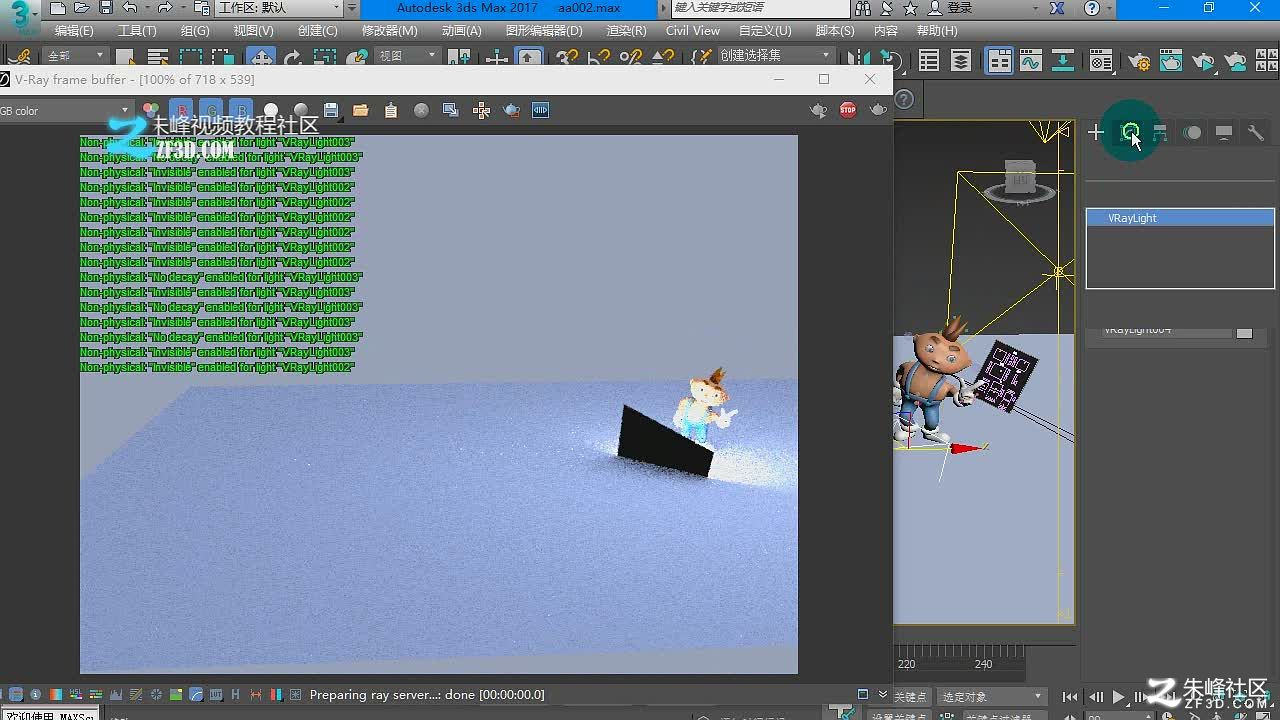Expand the chevron beside frame buffer status
This screenshot has height=720, width=1280.
[x=883, y=694]
